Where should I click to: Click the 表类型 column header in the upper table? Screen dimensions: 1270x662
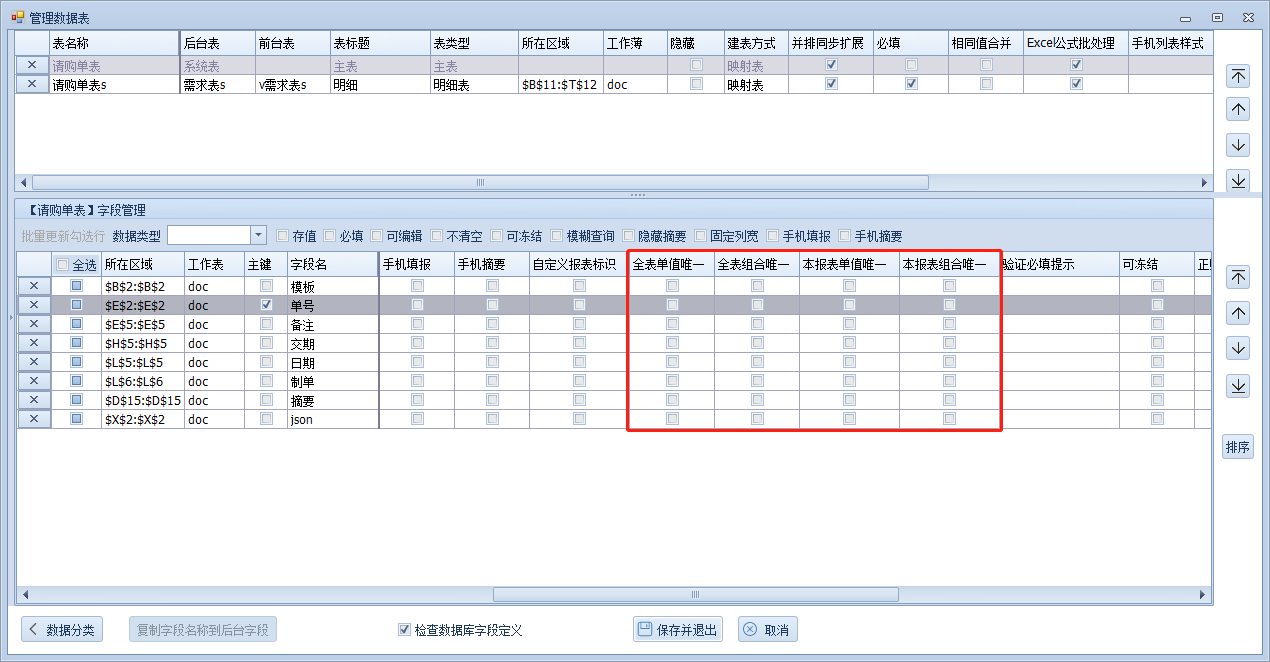point(472,44)
